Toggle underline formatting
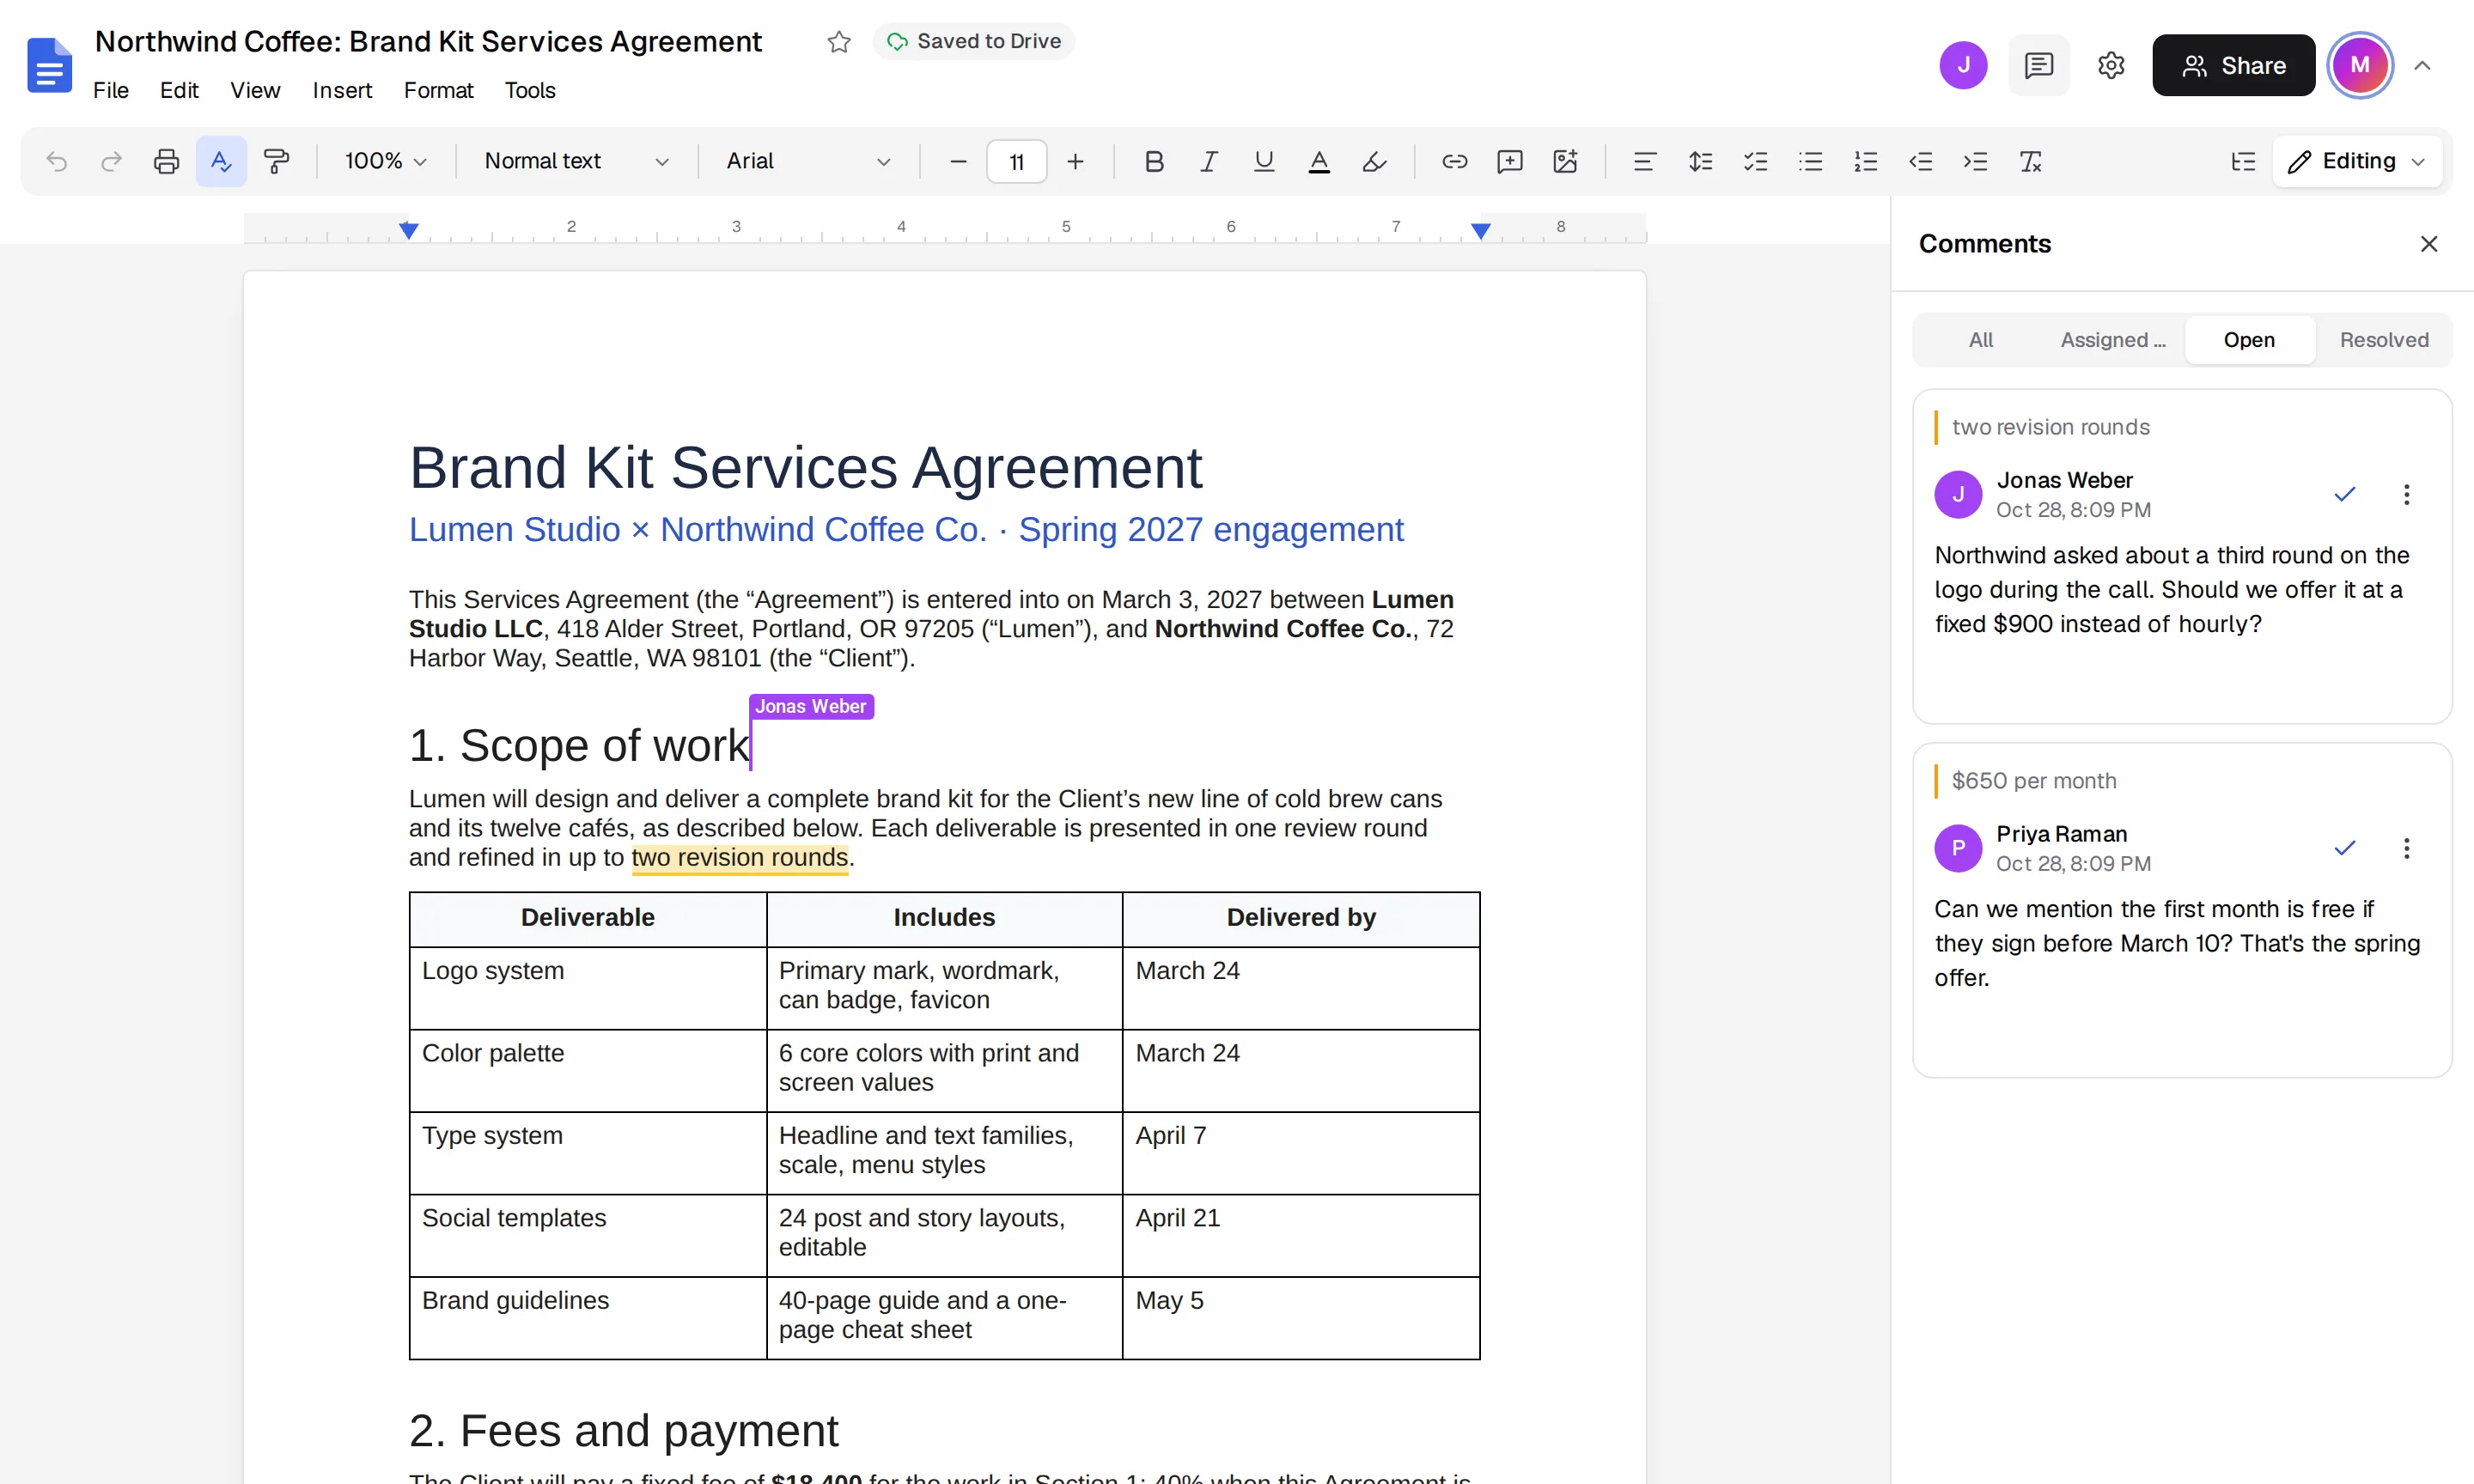Viewport: 2474px width, 1484px height. pyautogui.click(x=1264, y=161)
